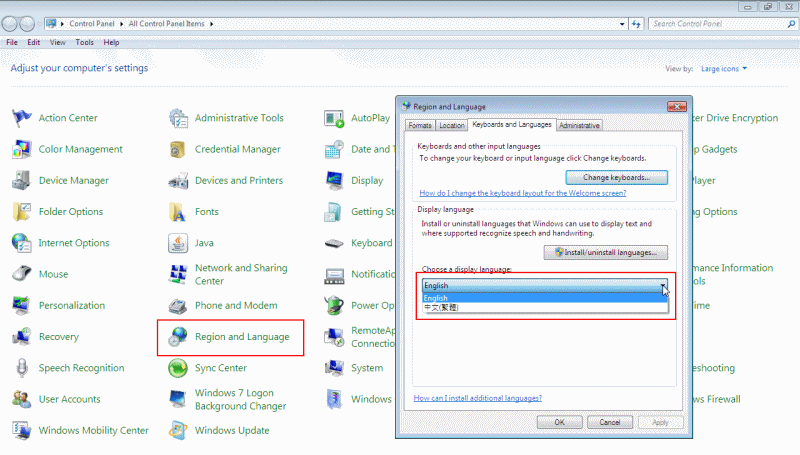Expand address bar history dropdown arrow
This screenshot has height=455, width=800.
pos(622,24)
